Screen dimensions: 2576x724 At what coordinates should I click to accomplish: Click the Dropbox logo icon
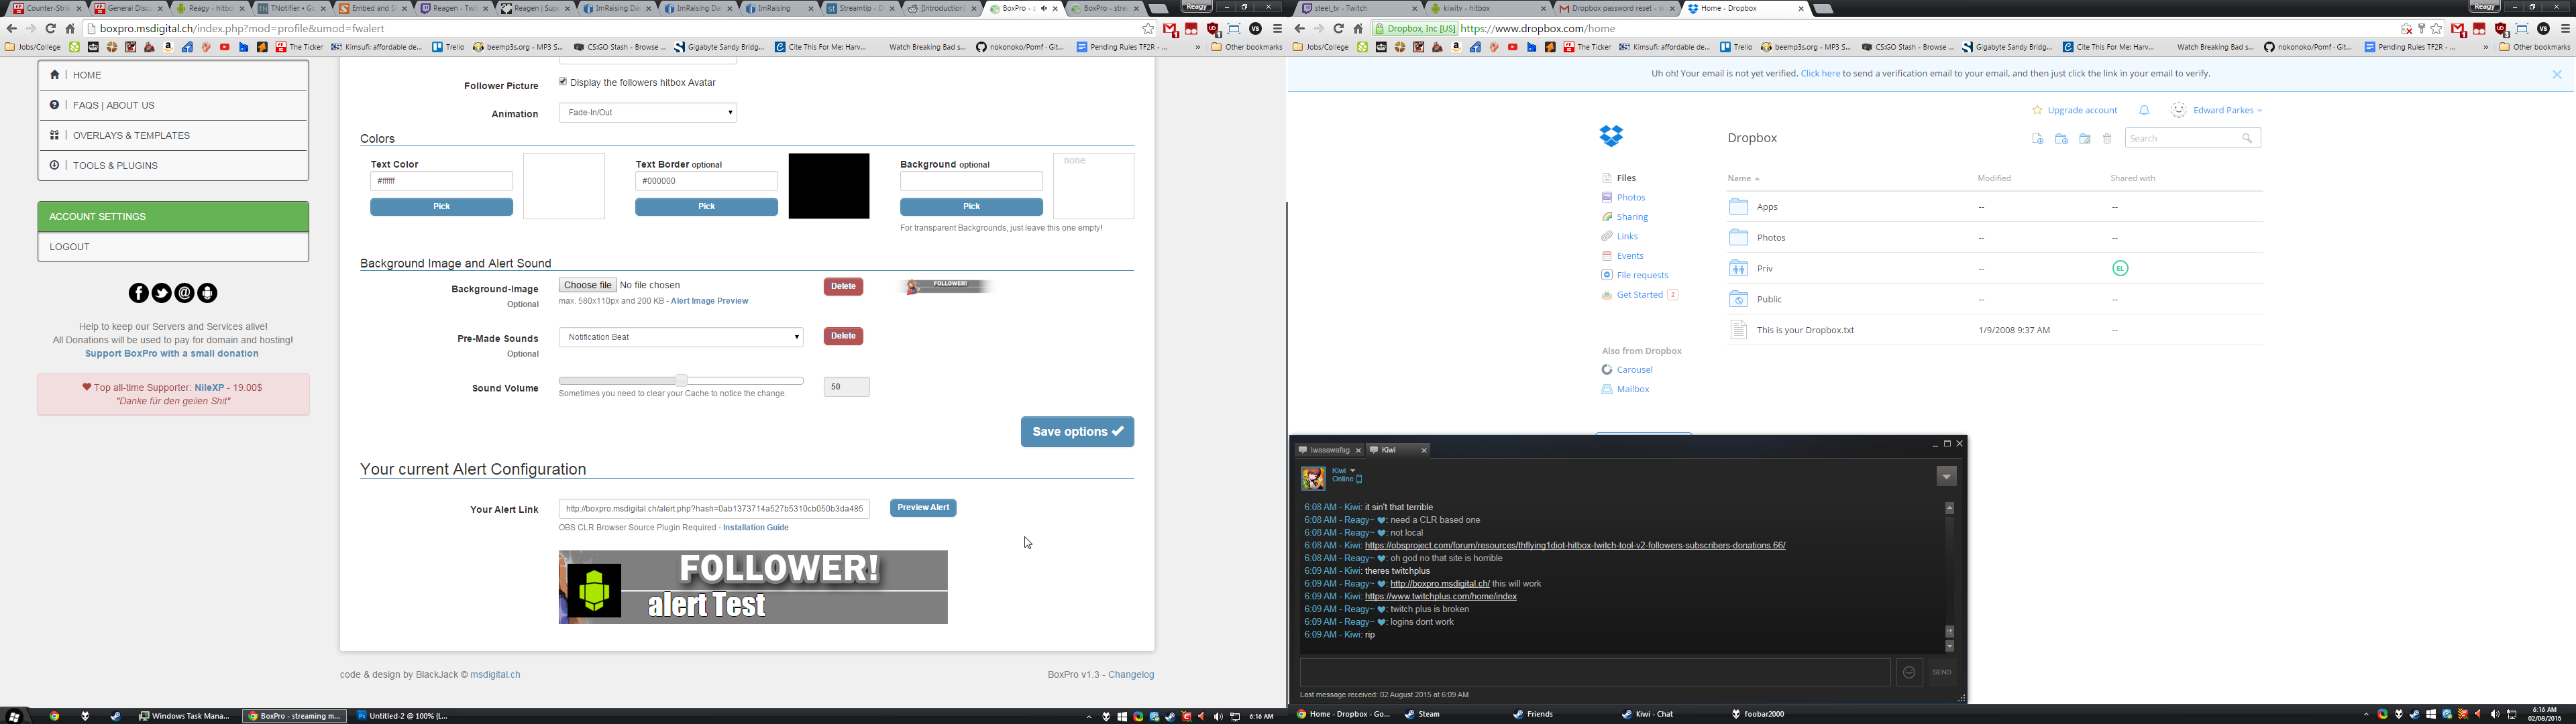pos(1611,136)
